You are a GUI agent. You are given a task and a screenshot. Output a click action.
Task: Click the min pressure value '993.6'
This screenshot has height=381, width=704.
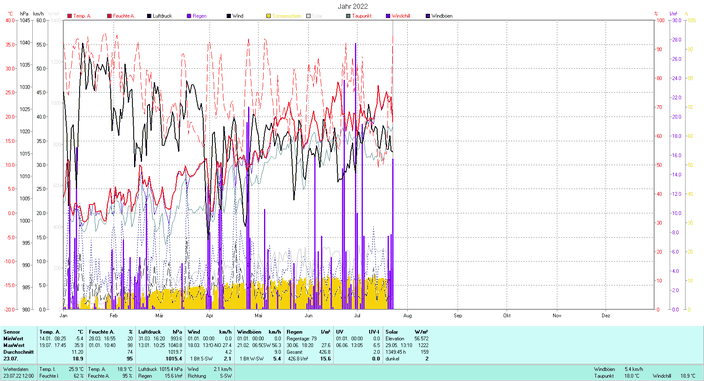tap(176, 339)
